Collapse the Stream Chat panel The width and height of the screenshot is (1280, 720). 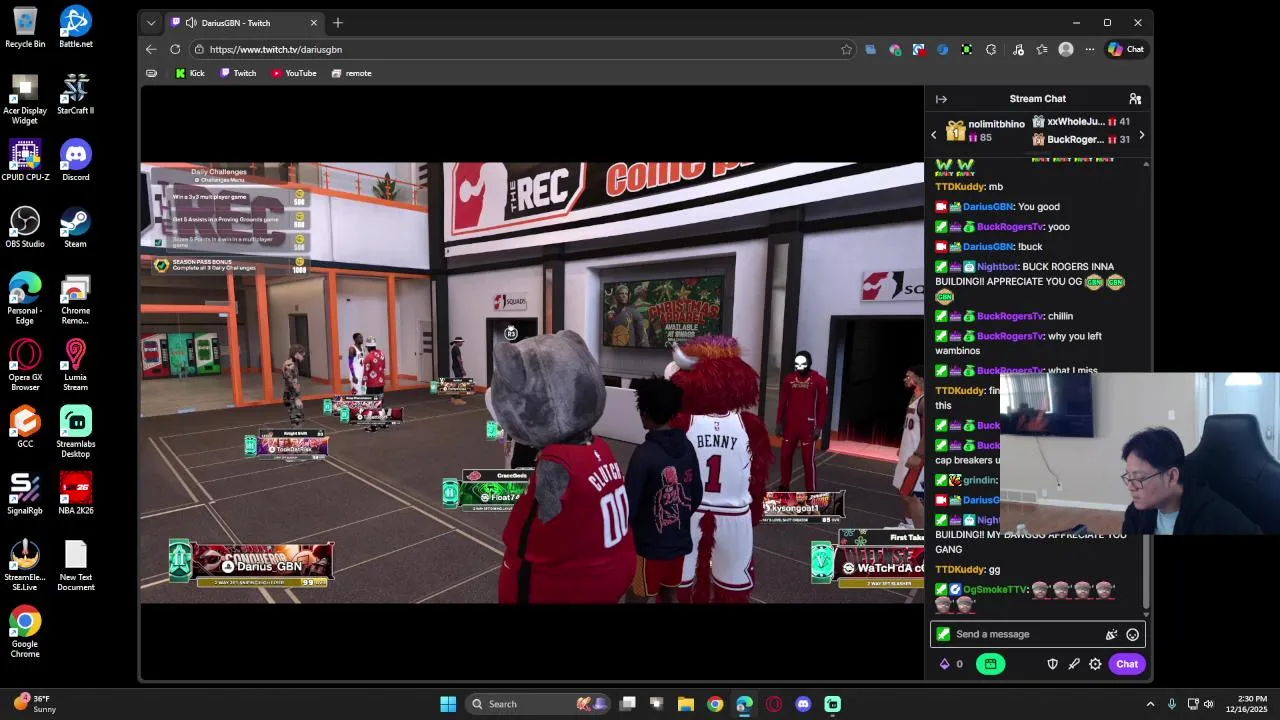(x=941, y=99)
